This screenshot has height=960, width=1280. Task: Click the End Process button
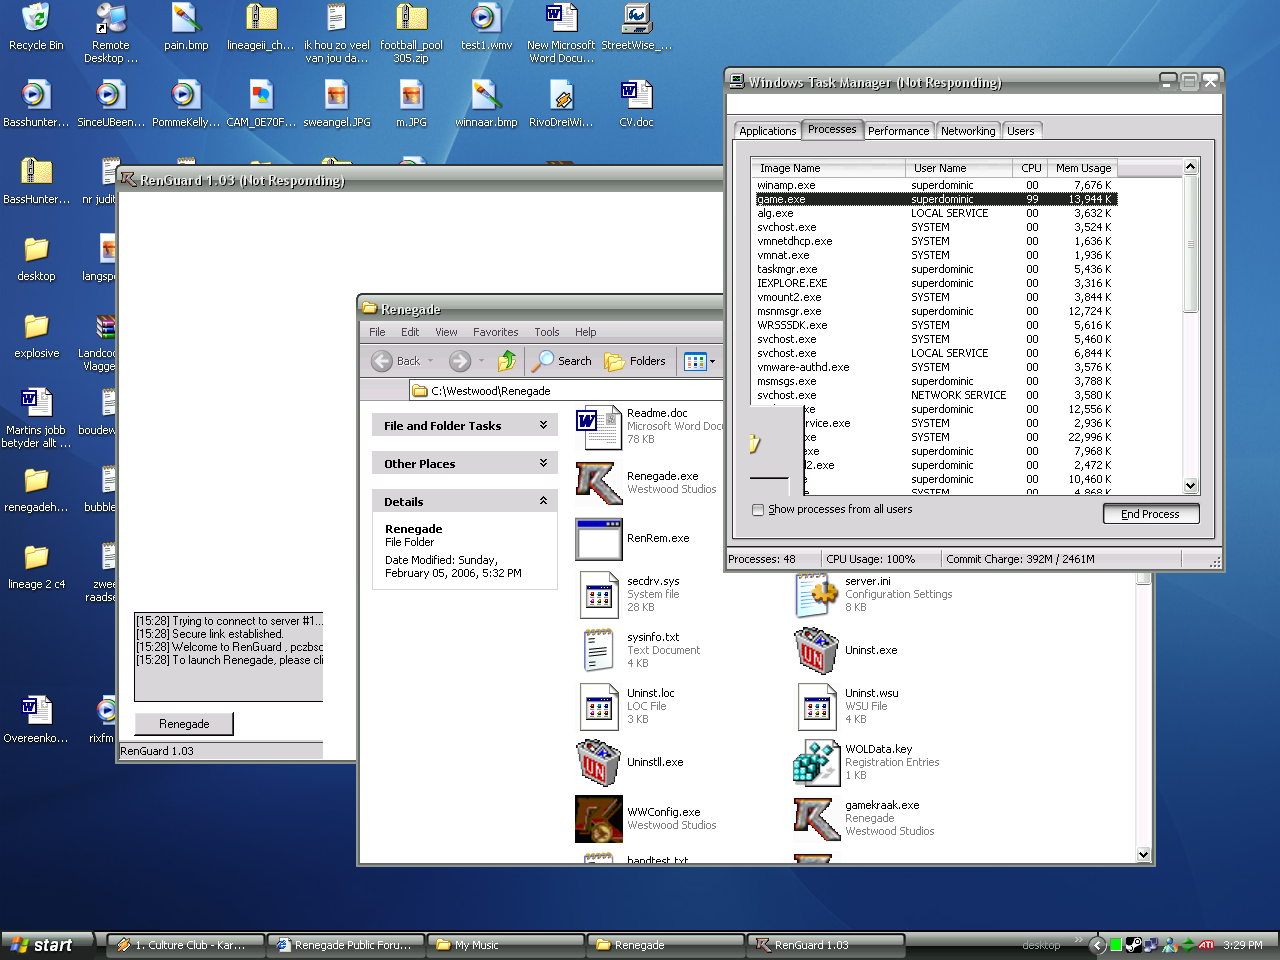1150,514
